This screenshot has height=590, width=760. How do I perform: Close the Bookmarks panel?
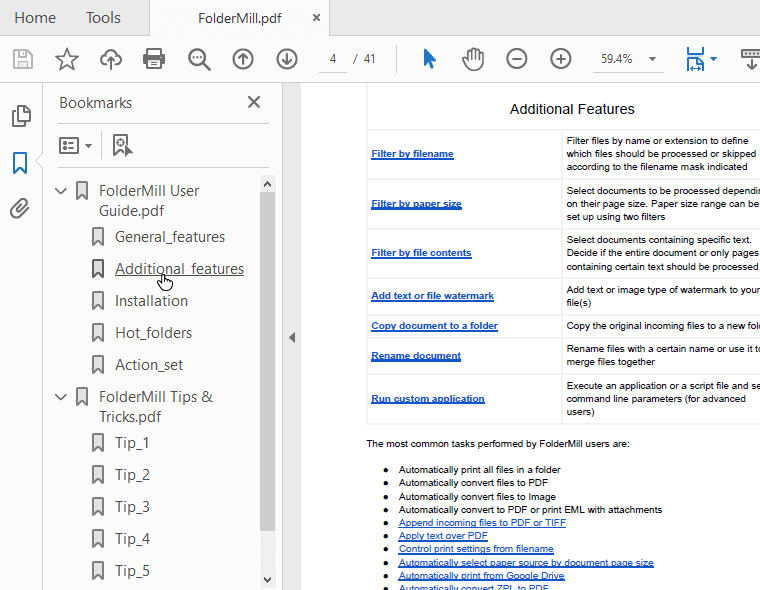(254, 102)
